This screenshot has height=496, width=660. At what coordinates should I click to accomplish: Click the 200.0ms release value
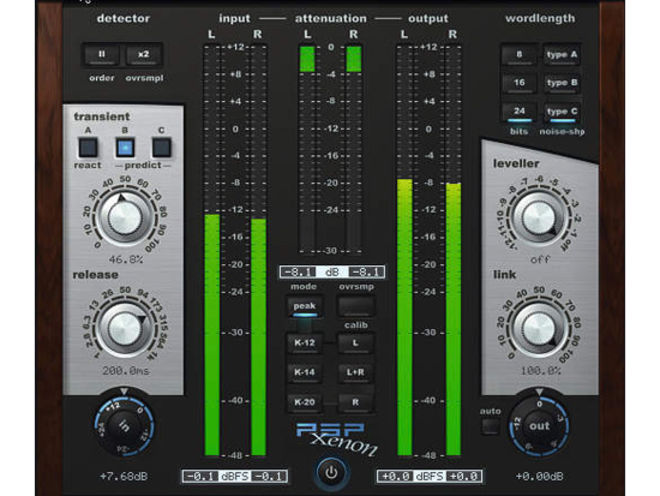pos(126,371)
